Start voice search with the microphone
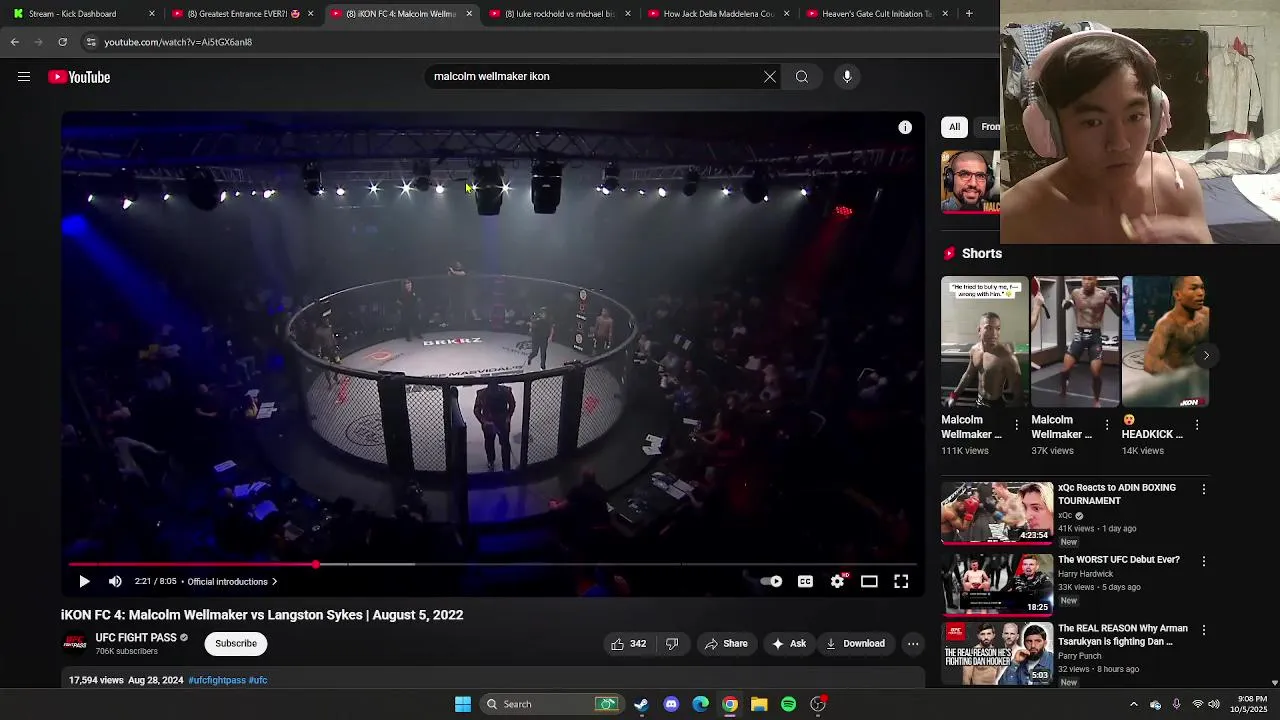Screen dimensions: 1280x720 tap(847, 77)
